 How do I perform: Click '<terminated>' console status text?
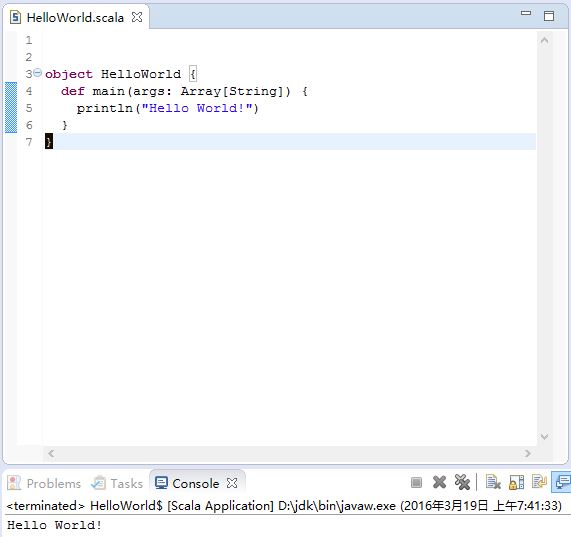click(x=46, y=506)
